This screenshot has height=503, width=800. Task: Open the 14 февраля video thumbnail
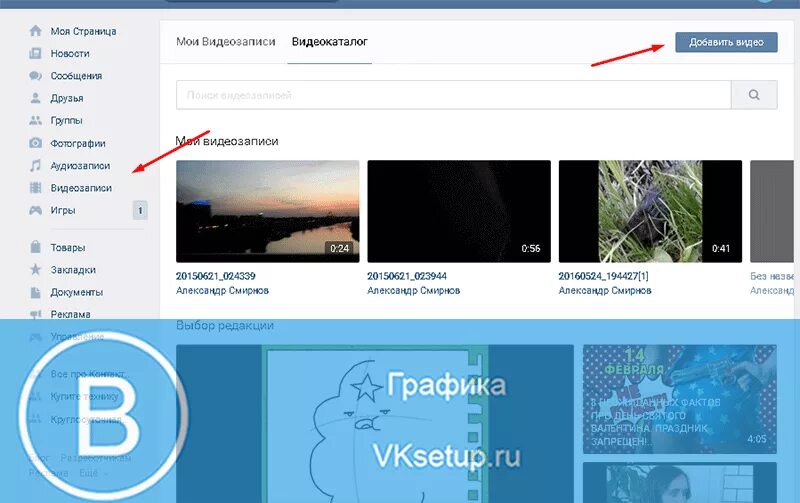680,399
